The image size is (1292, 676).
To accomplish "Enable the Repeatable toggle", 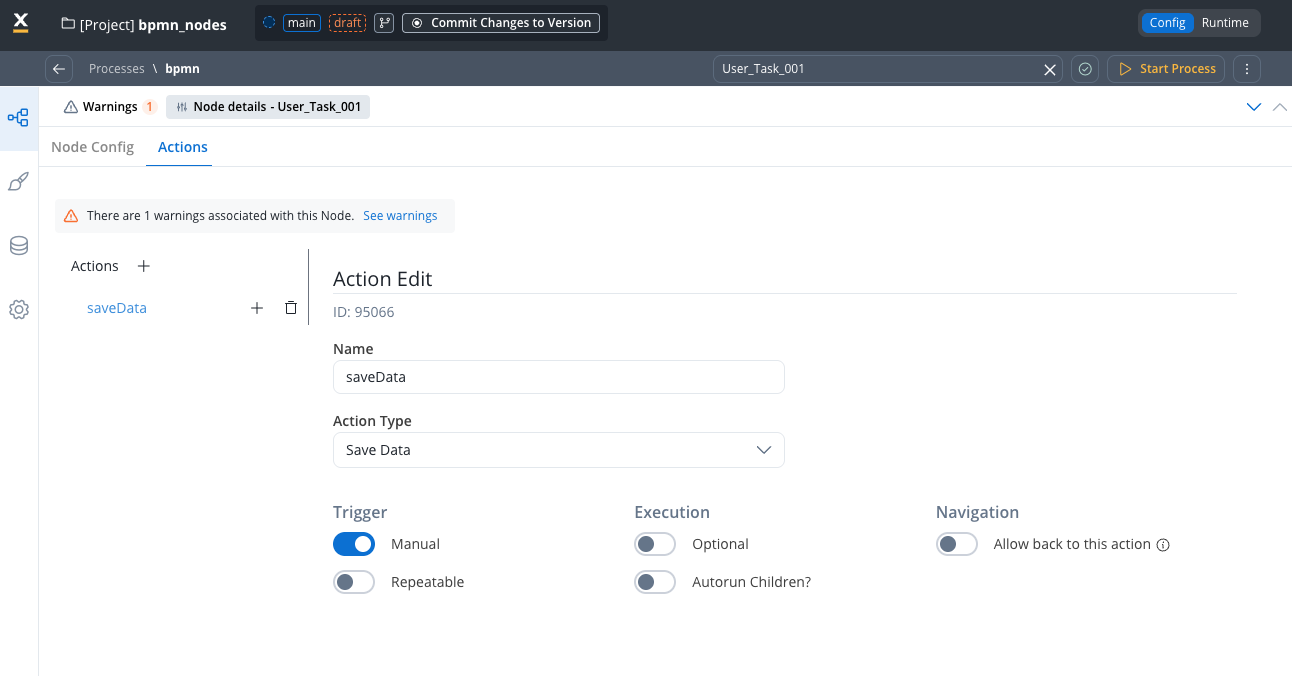I will [354, 582].
